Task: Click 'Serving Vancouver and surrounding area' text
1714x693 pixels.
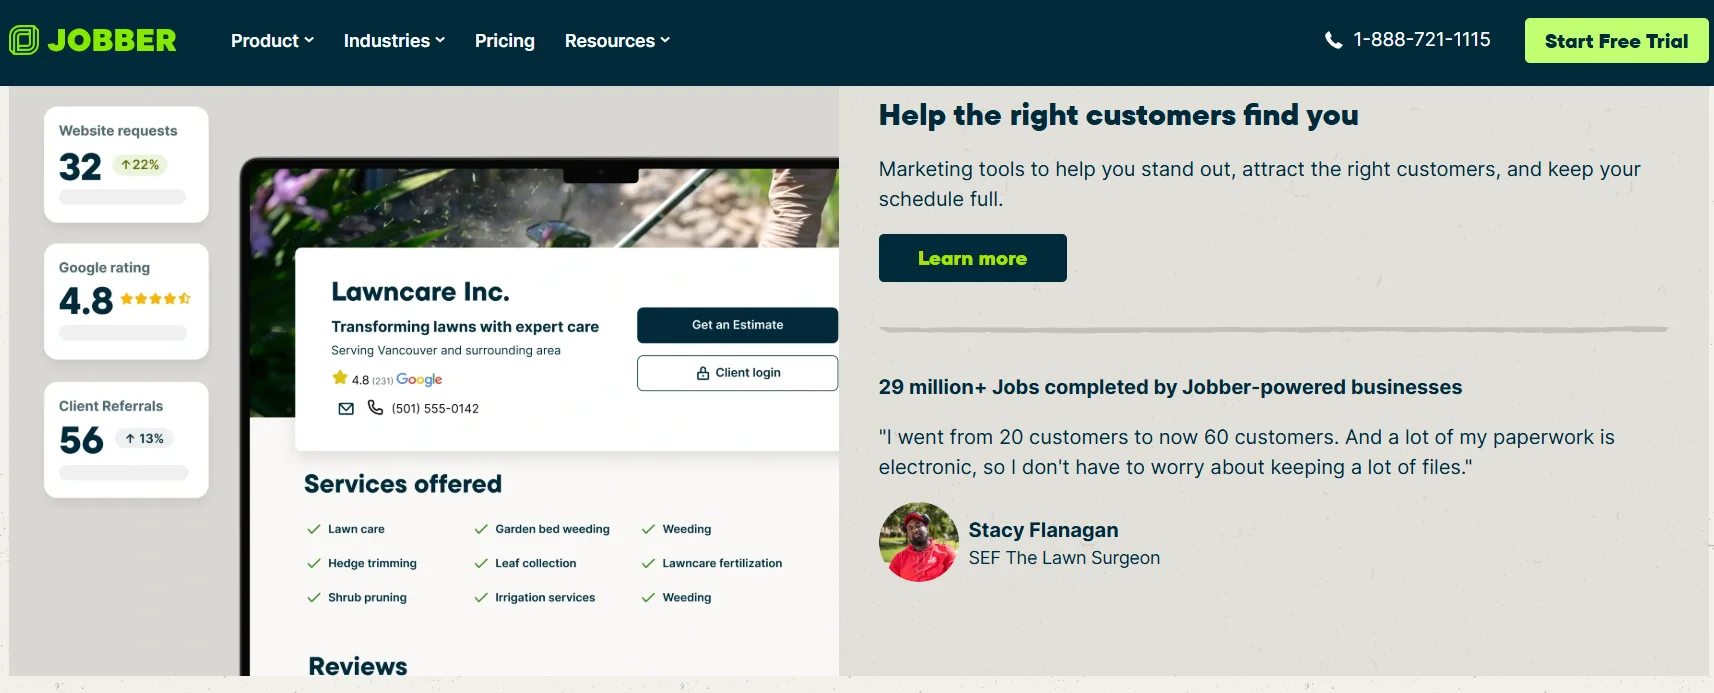Action: click(446, 350)
